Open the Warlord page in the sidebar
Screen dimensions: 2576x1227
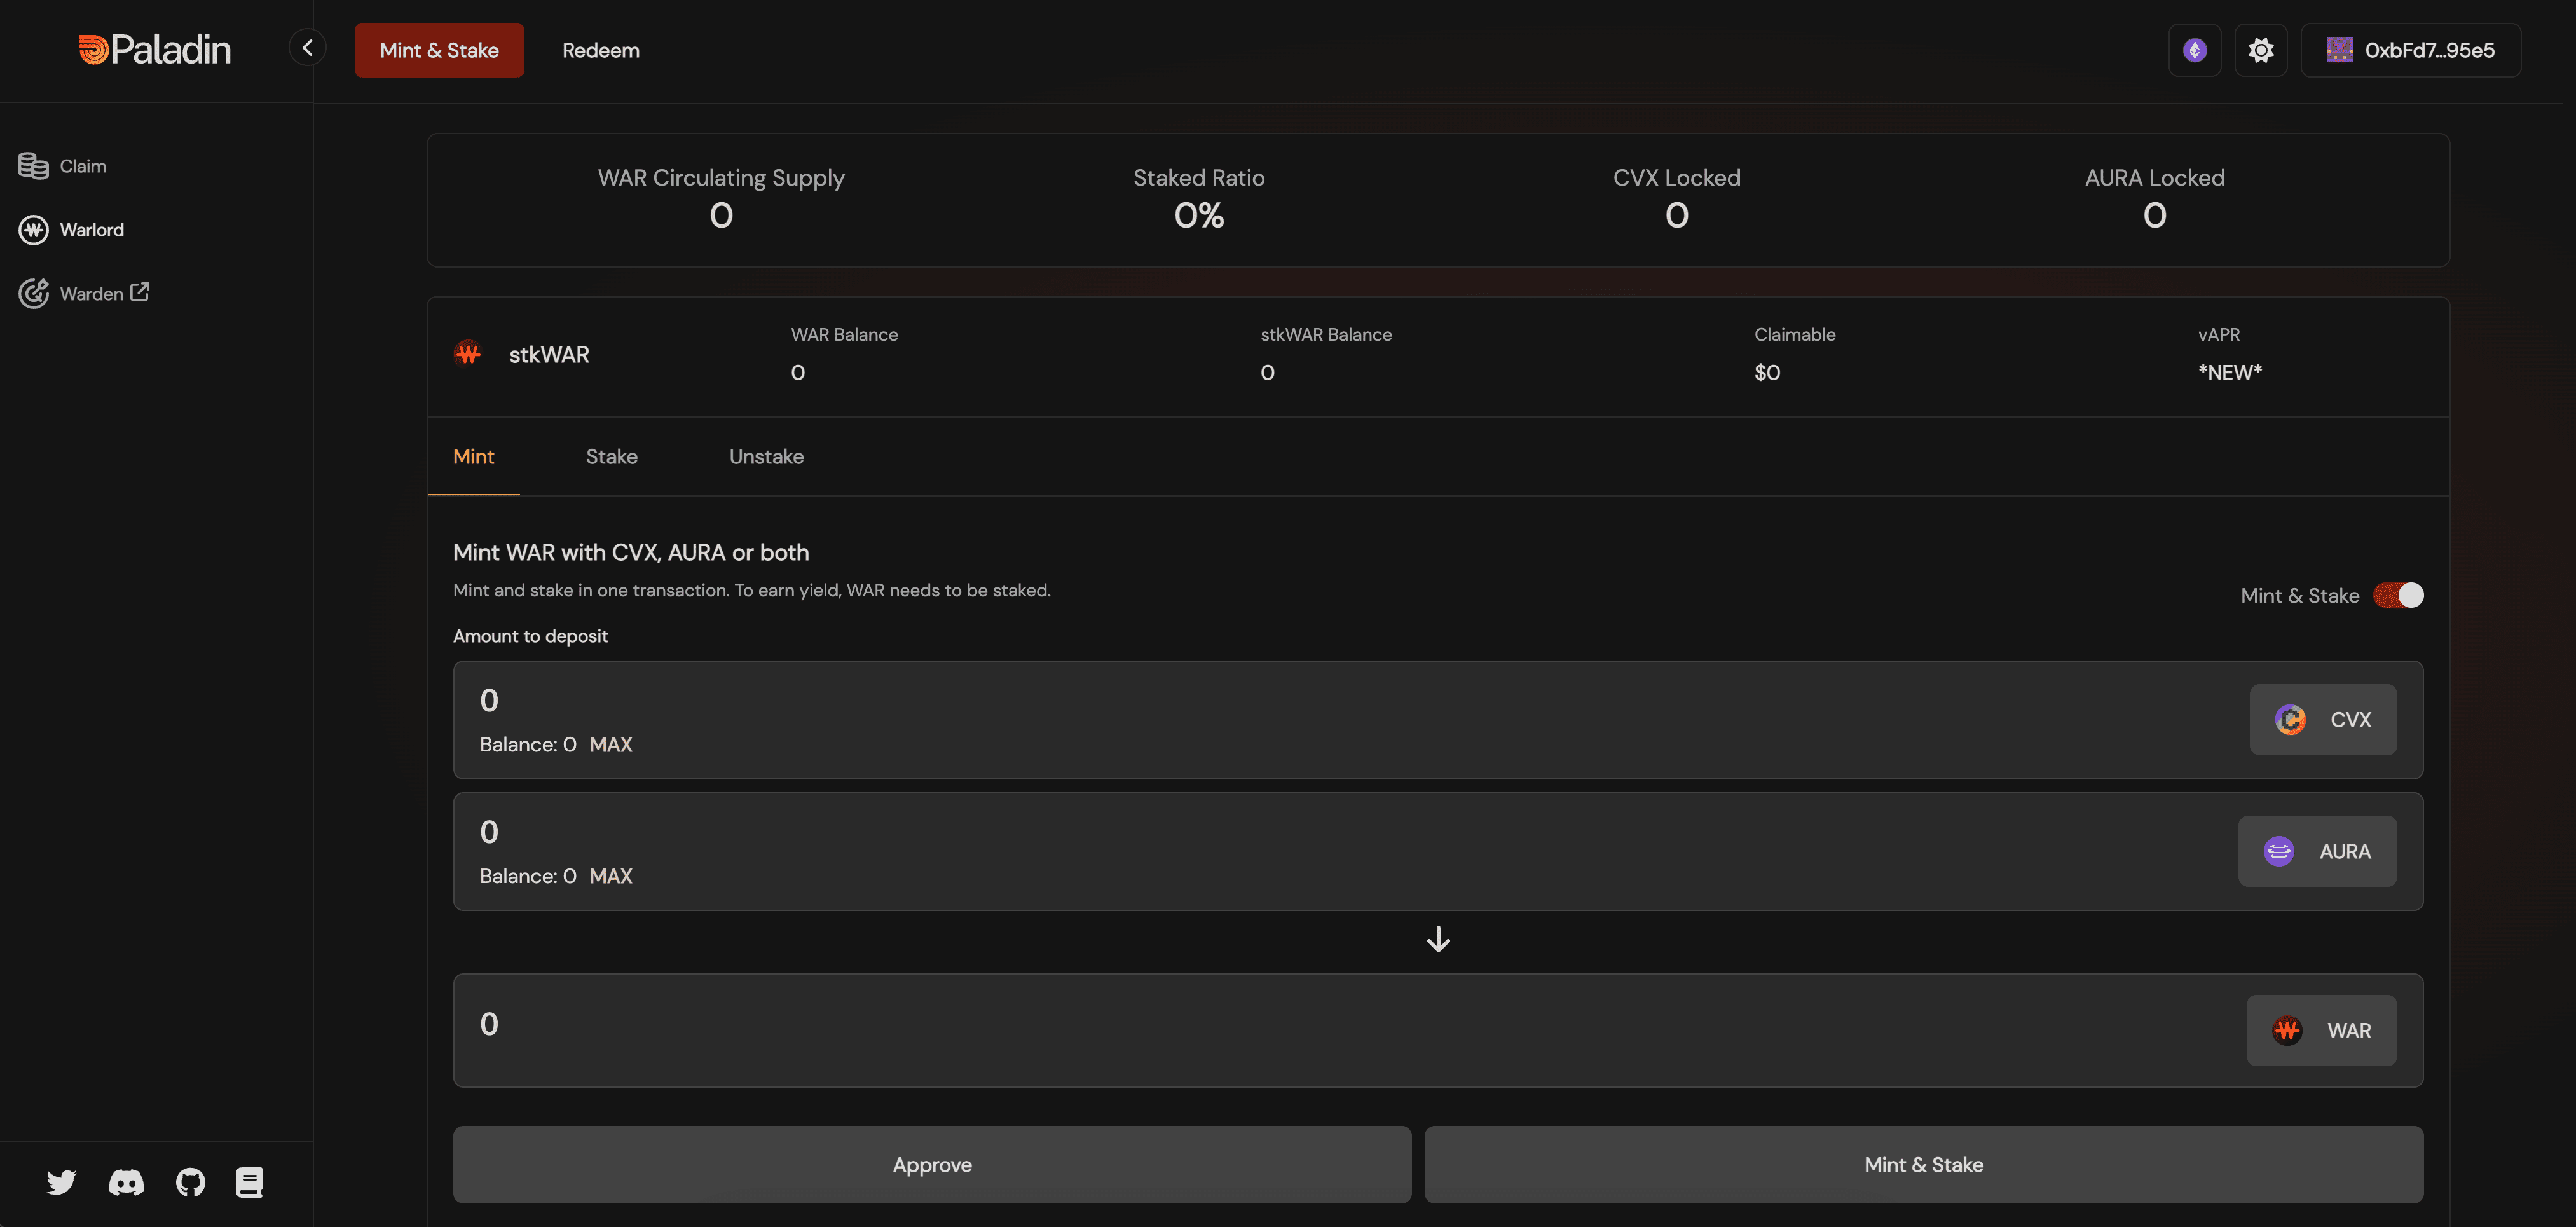[x=71, y=230]
